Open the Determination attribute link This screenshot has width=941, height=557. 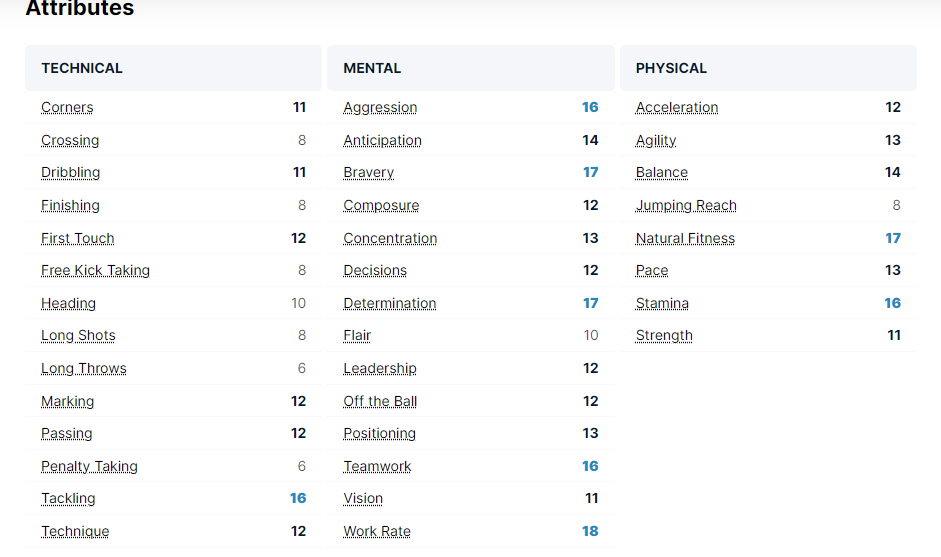point(389,304)
